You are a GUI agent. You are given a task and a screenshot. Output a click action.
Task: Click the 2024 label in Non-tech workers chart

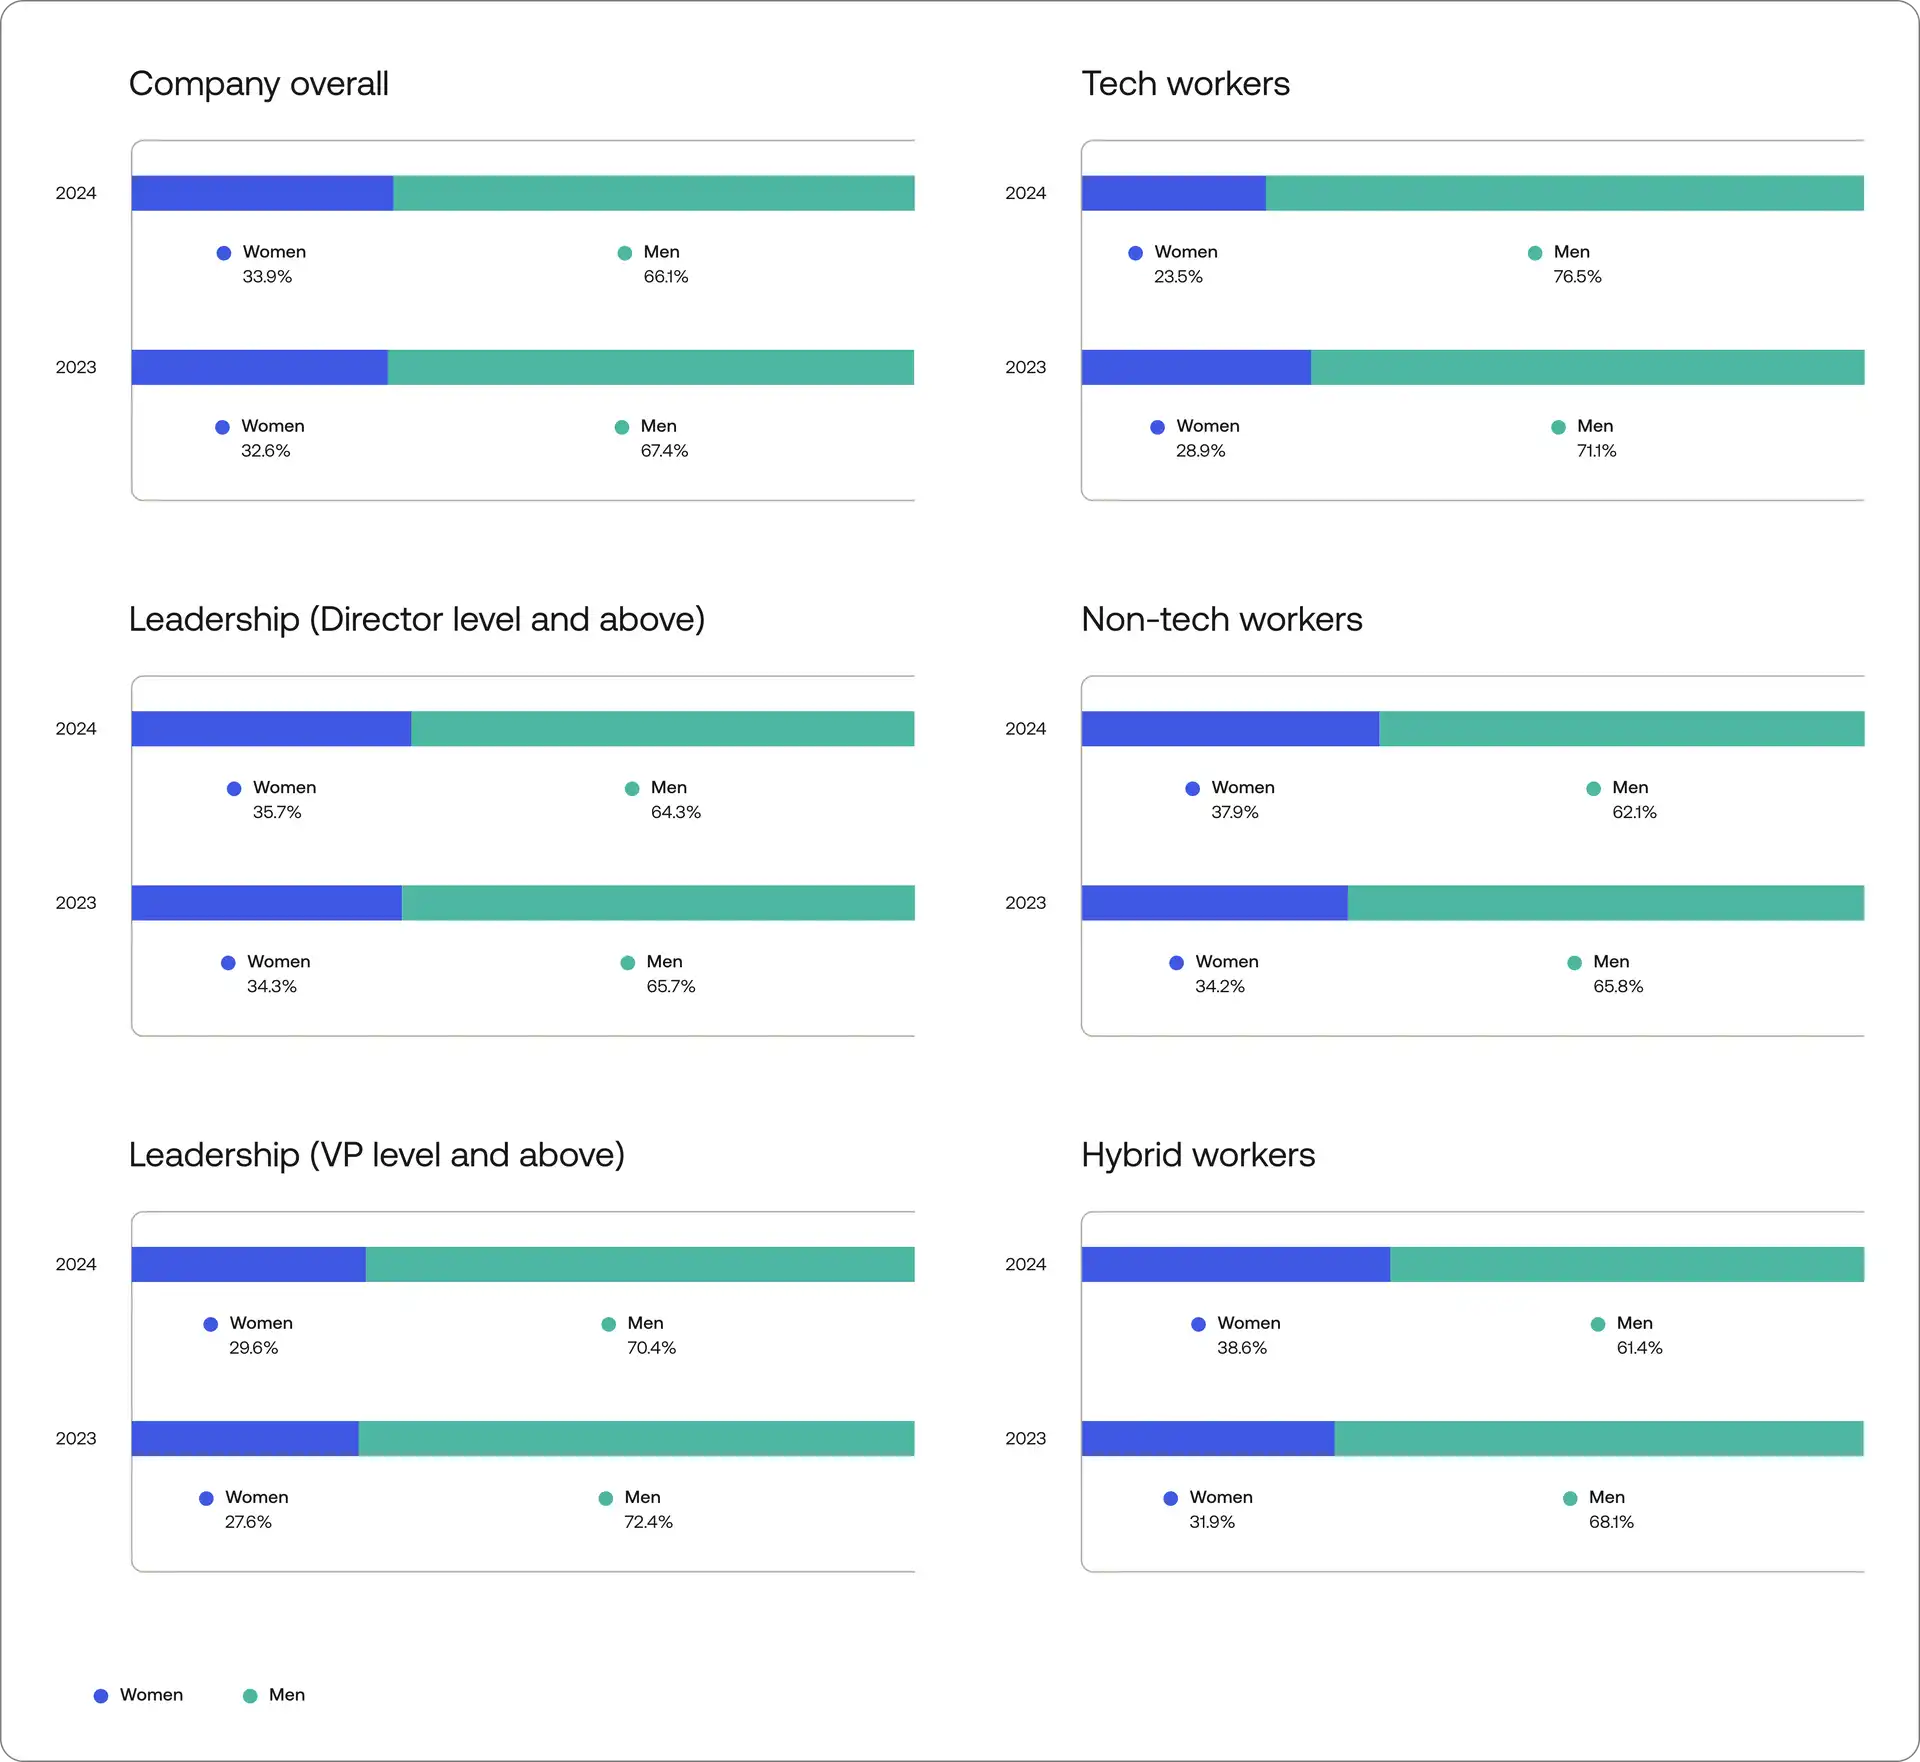click(x=1025, y=729)
